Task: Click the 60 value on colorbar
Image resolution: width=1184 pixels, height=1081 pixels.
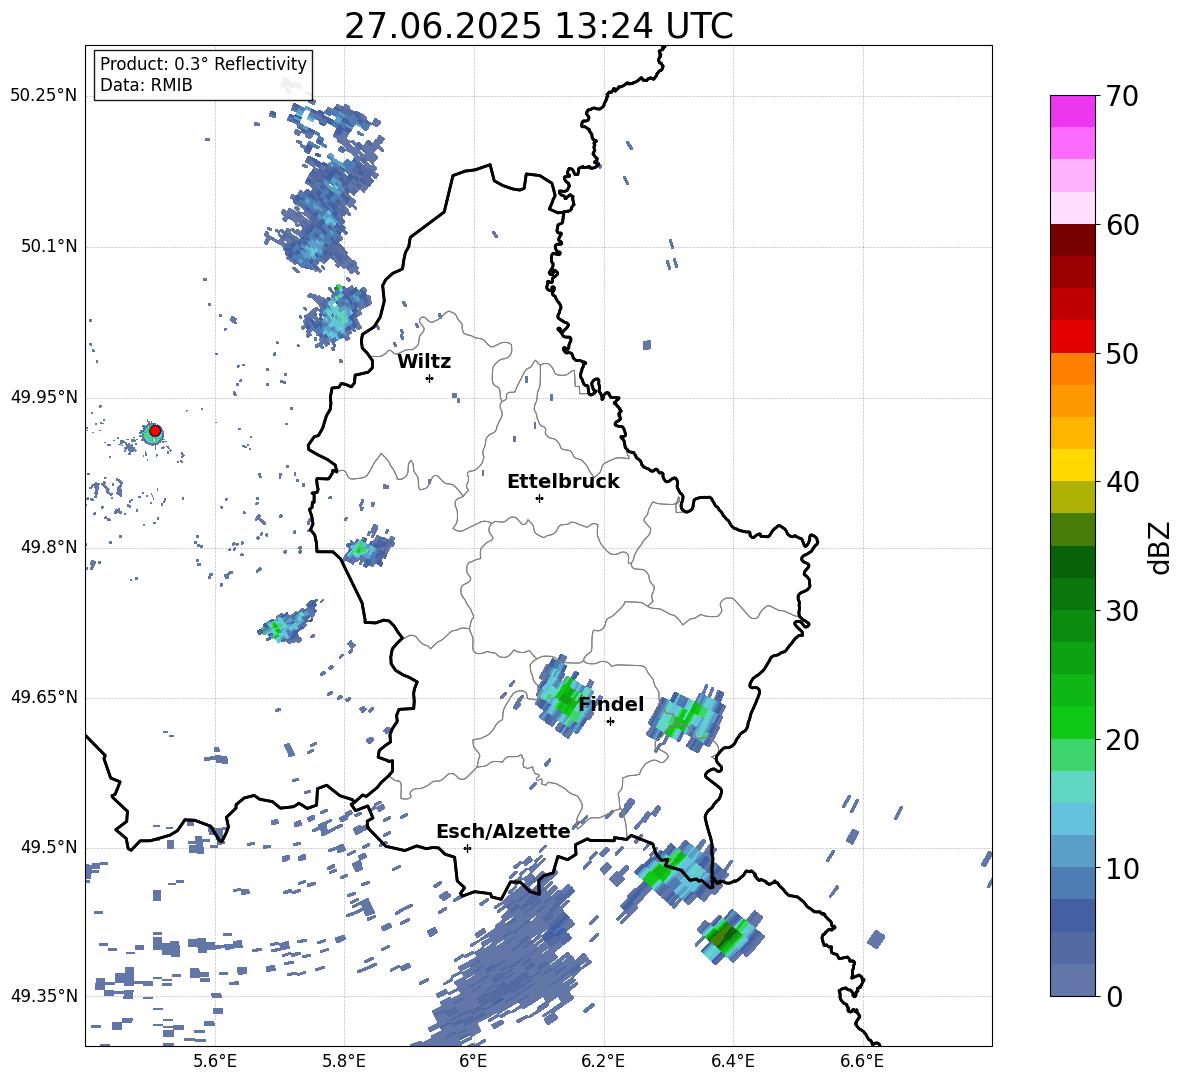Action: 1122,225
